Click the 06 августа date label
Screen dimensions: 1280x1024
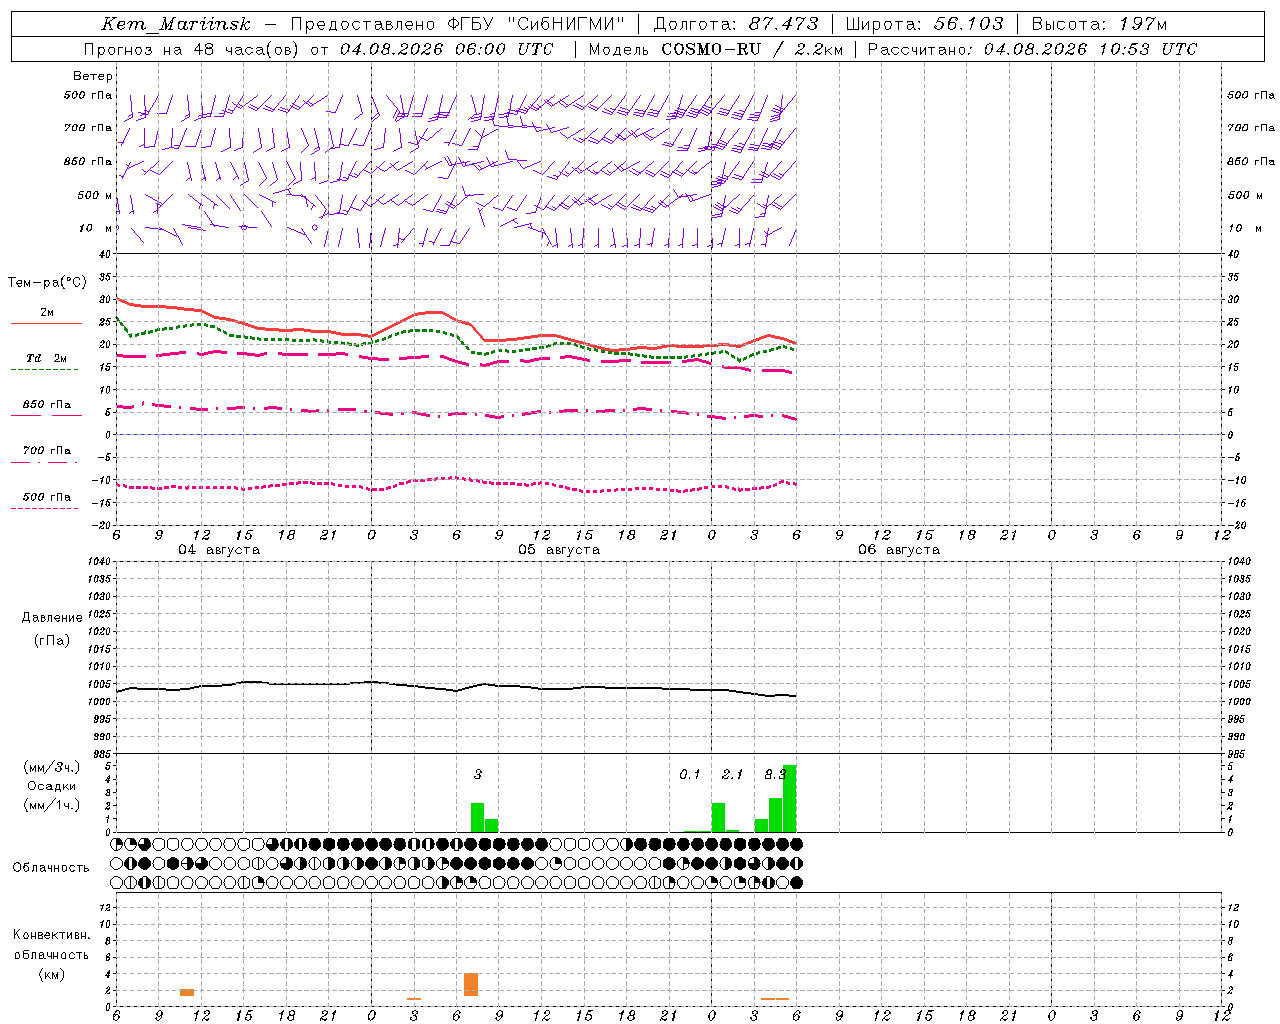[899, 550]
